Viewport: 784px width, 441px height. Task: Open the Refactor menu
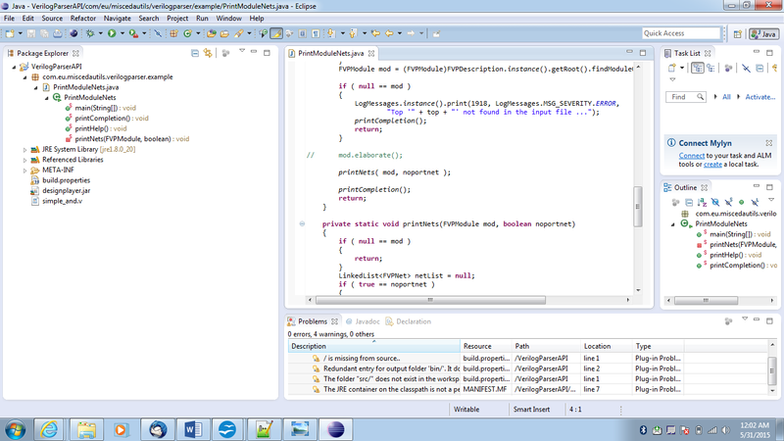[83, 18]
